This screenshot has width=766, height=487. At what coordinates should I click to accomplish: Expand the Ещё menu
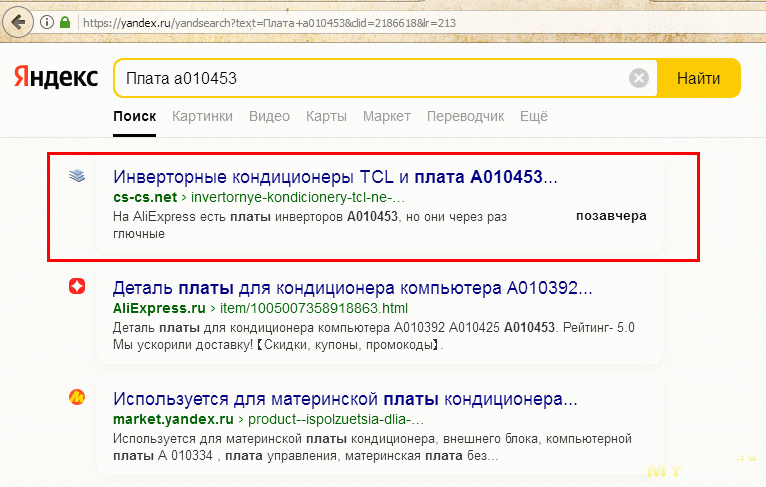[x=533, y=116]
